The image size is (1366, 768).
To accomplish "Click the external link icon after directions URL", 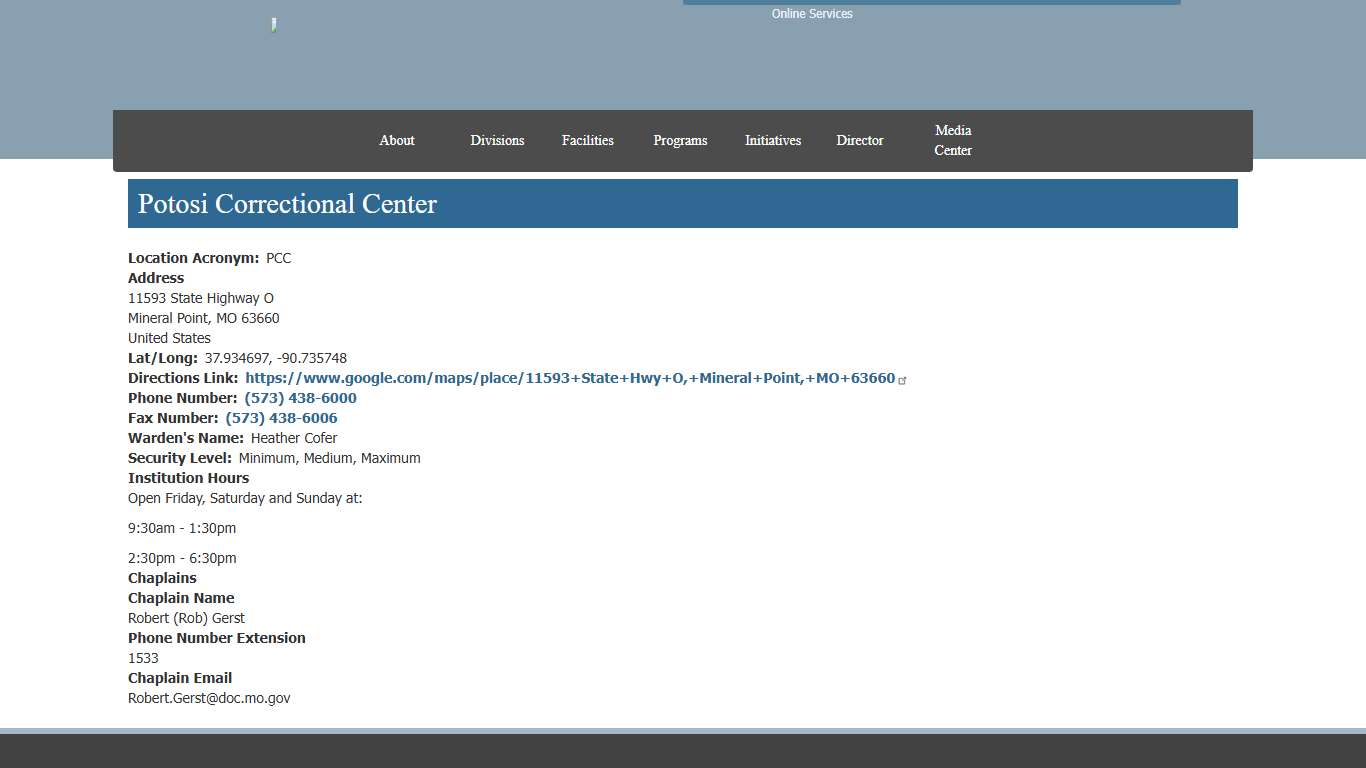I will 903,380.
